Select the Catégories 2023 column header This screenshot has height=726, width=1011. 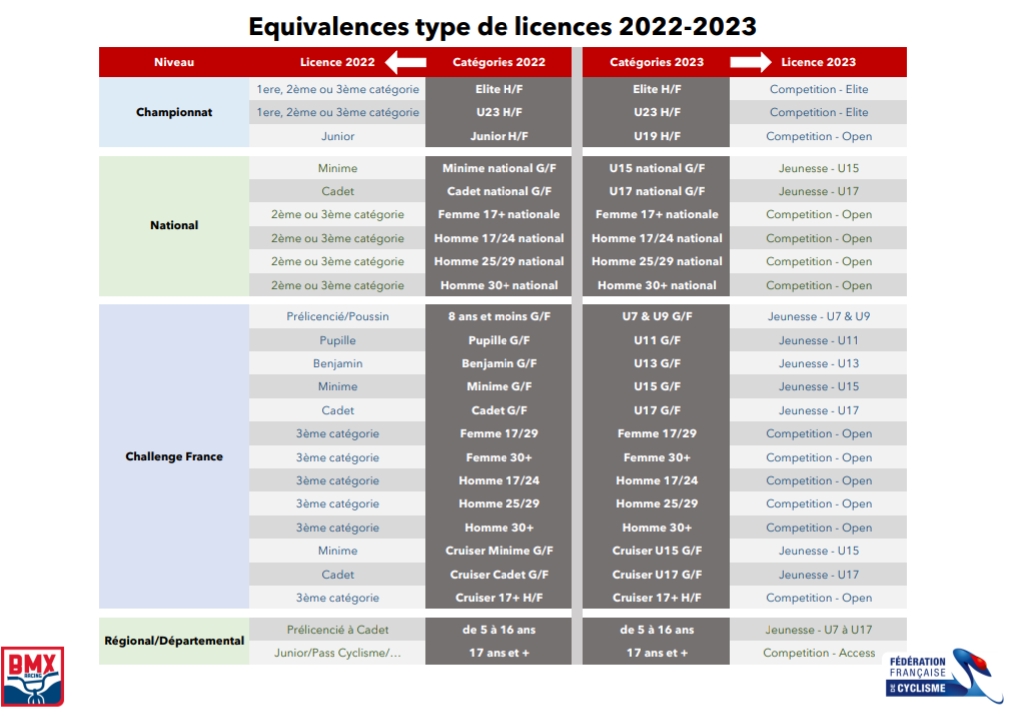tap(656, 62)
